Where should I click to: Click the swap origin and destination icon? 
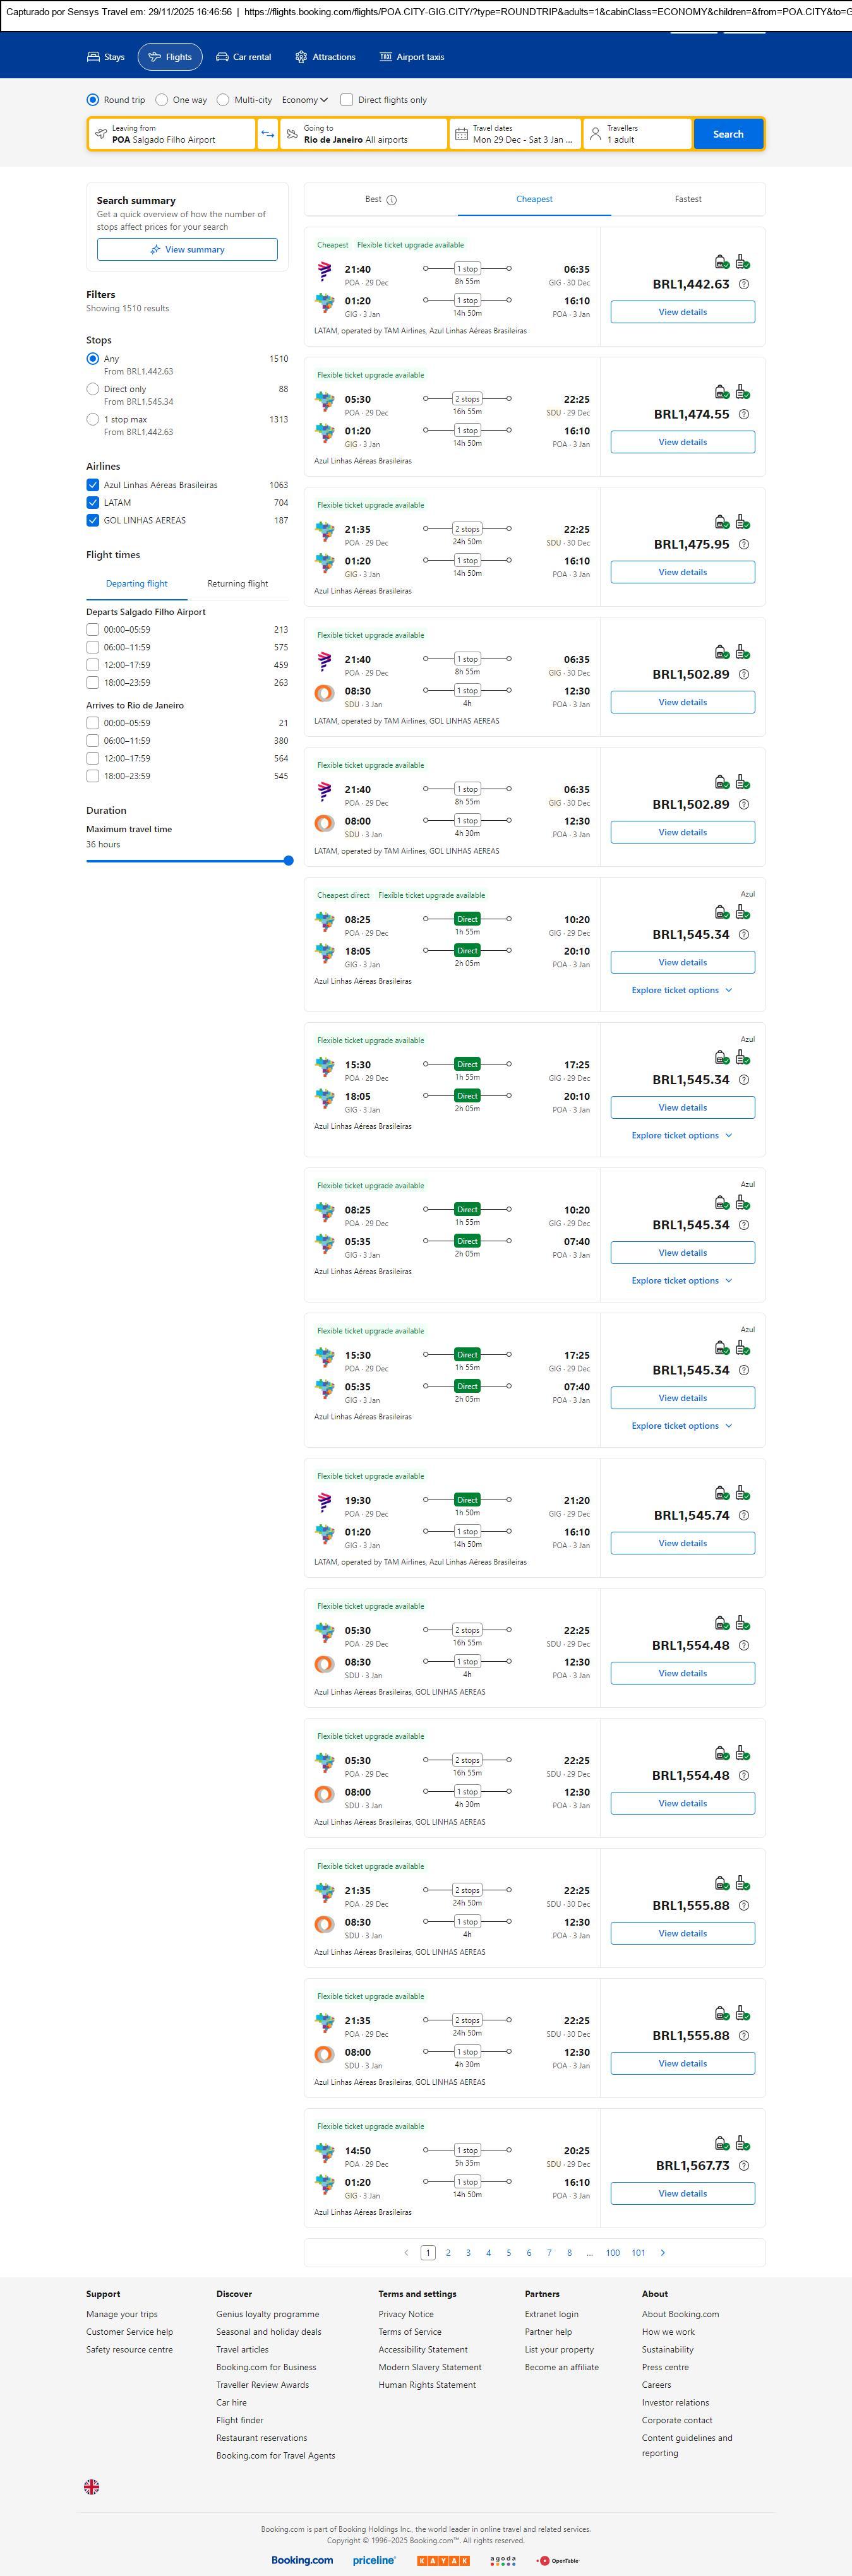point(267,134)
